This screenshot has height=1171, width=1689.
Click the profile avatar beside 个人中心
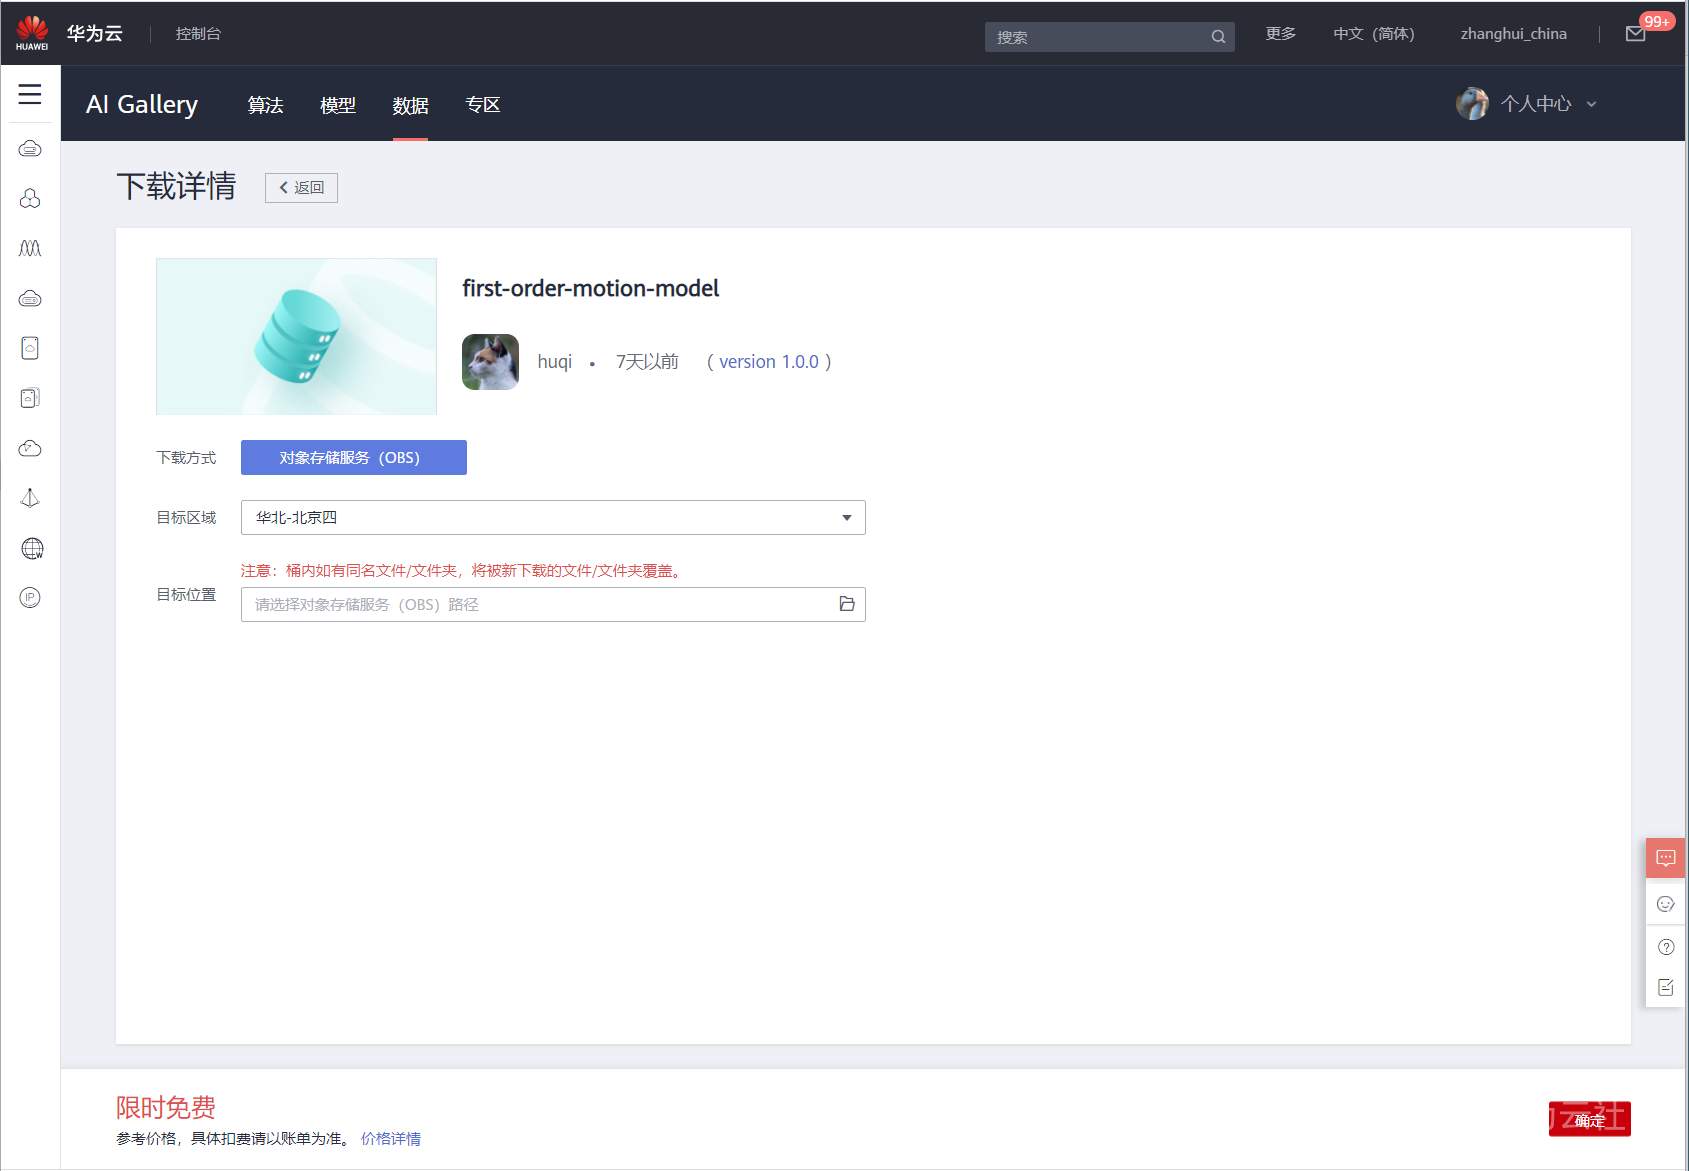pyautogui.click(x=1472, y=103)
